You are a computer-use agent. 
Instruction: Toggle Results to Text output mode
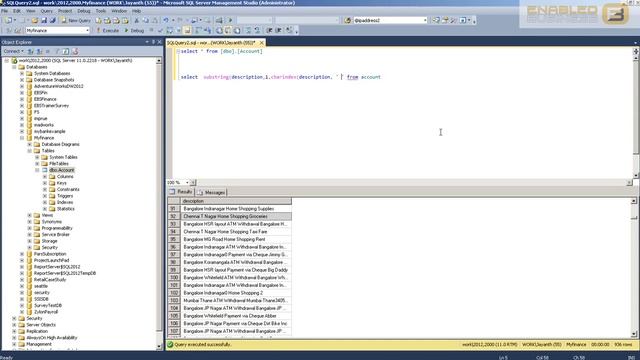219,30
